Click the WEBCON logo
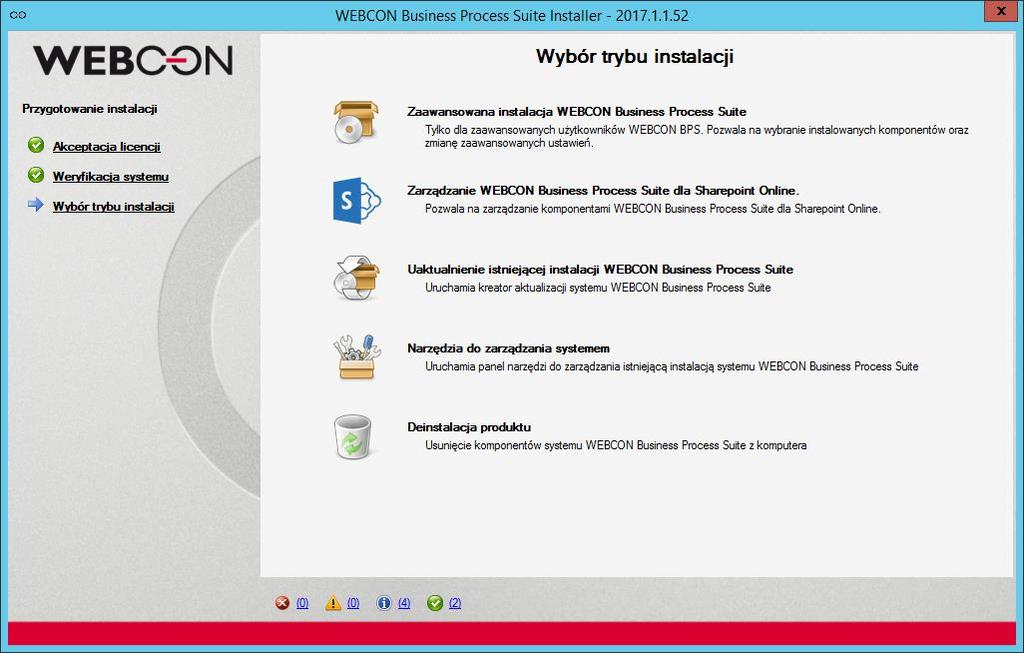This screenshot has height=653, width=1024. pyautogui.click(x=133, y=60)
